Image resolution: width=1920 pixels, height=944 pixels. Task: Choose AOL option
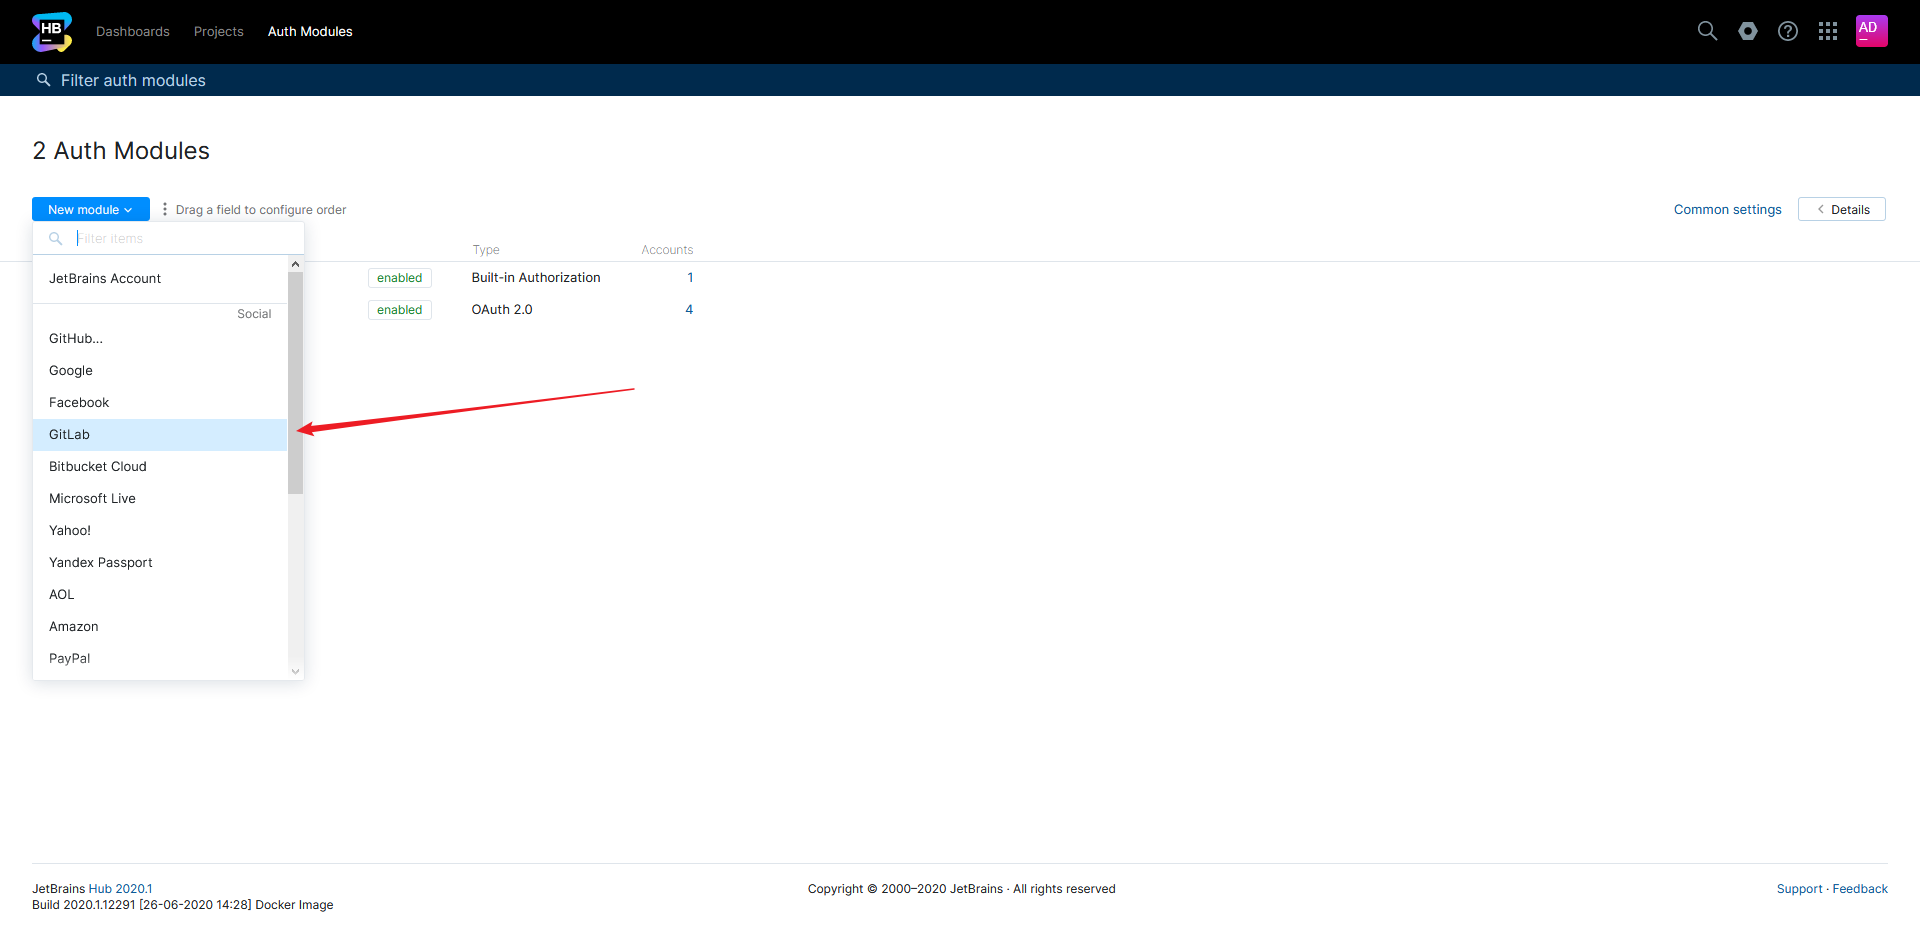tap(160, 594)
